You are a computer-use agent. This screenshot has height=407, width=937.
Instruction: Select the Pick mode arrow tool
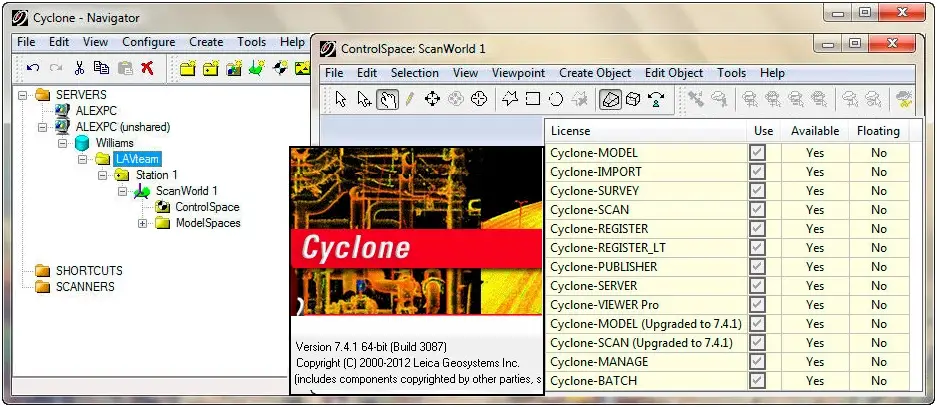(341, 99)
